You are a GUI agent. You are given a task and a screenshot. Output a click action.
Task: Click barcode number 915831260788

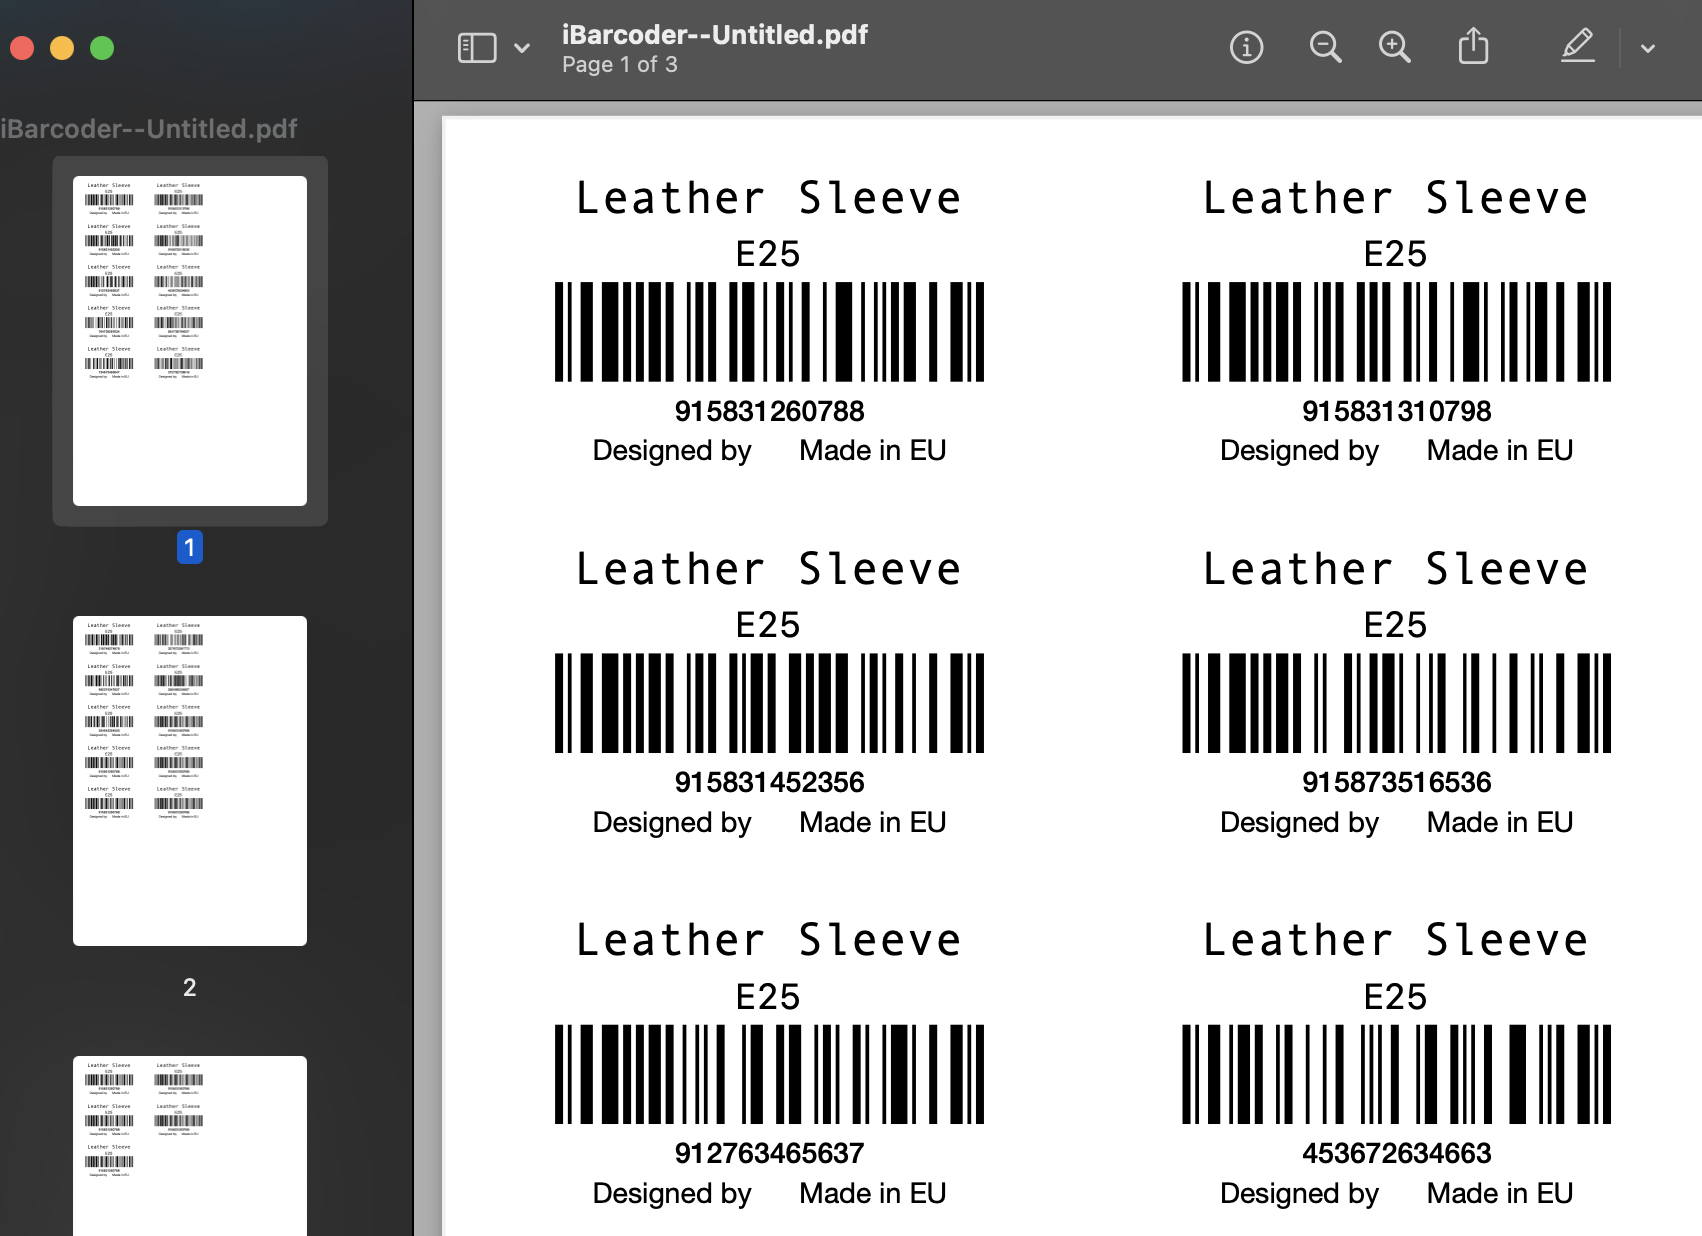[769, 411]
